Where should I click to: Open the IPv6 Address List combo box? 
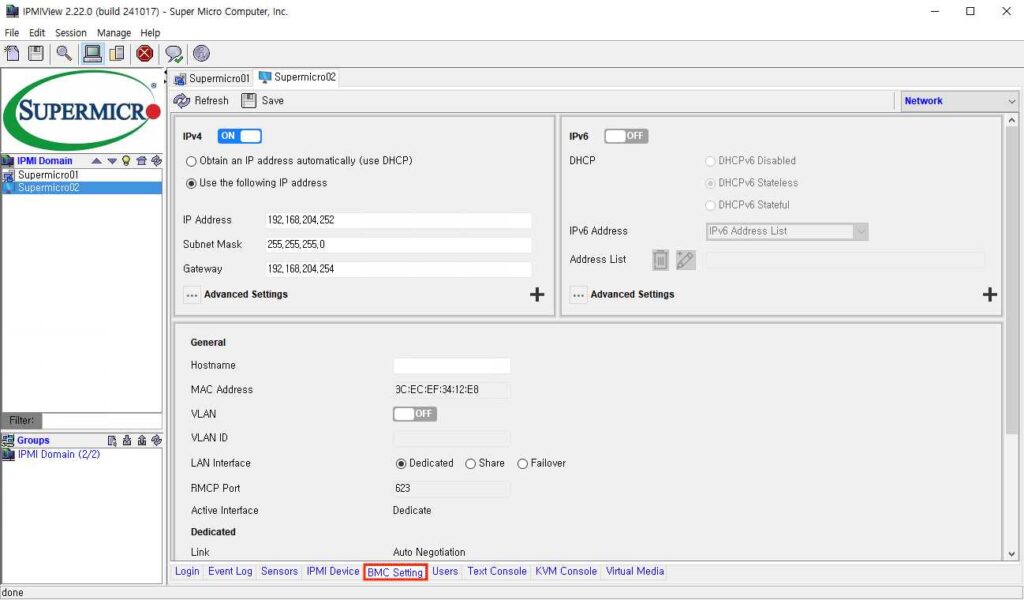click(x=787, y=231)
